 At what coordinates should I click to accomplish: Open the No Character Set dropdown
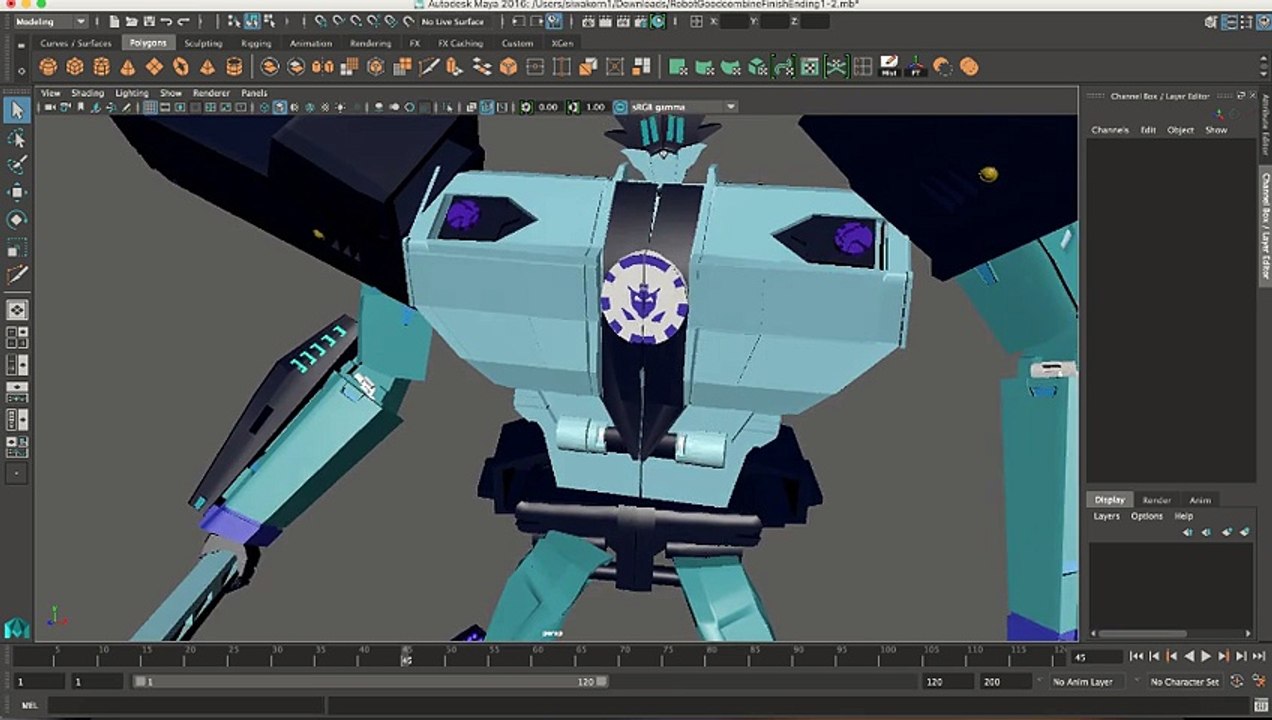1186,682
